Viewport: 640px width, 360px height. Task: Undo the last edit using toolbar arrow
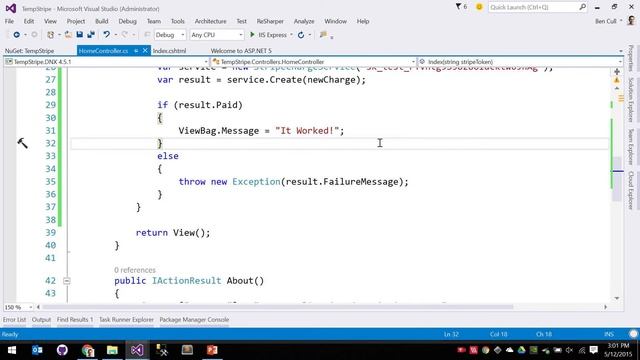pyautogui.click(x=107, y=35)
